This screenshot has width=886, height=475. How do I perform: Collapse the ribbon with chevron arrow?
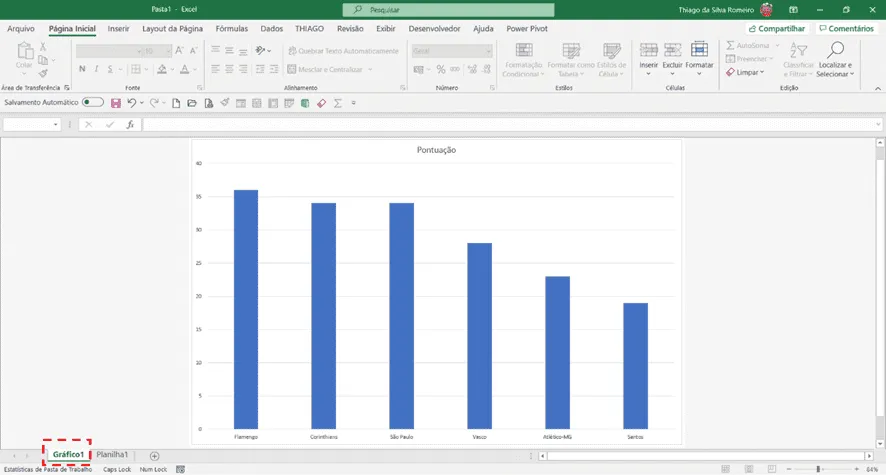point(878,89)
